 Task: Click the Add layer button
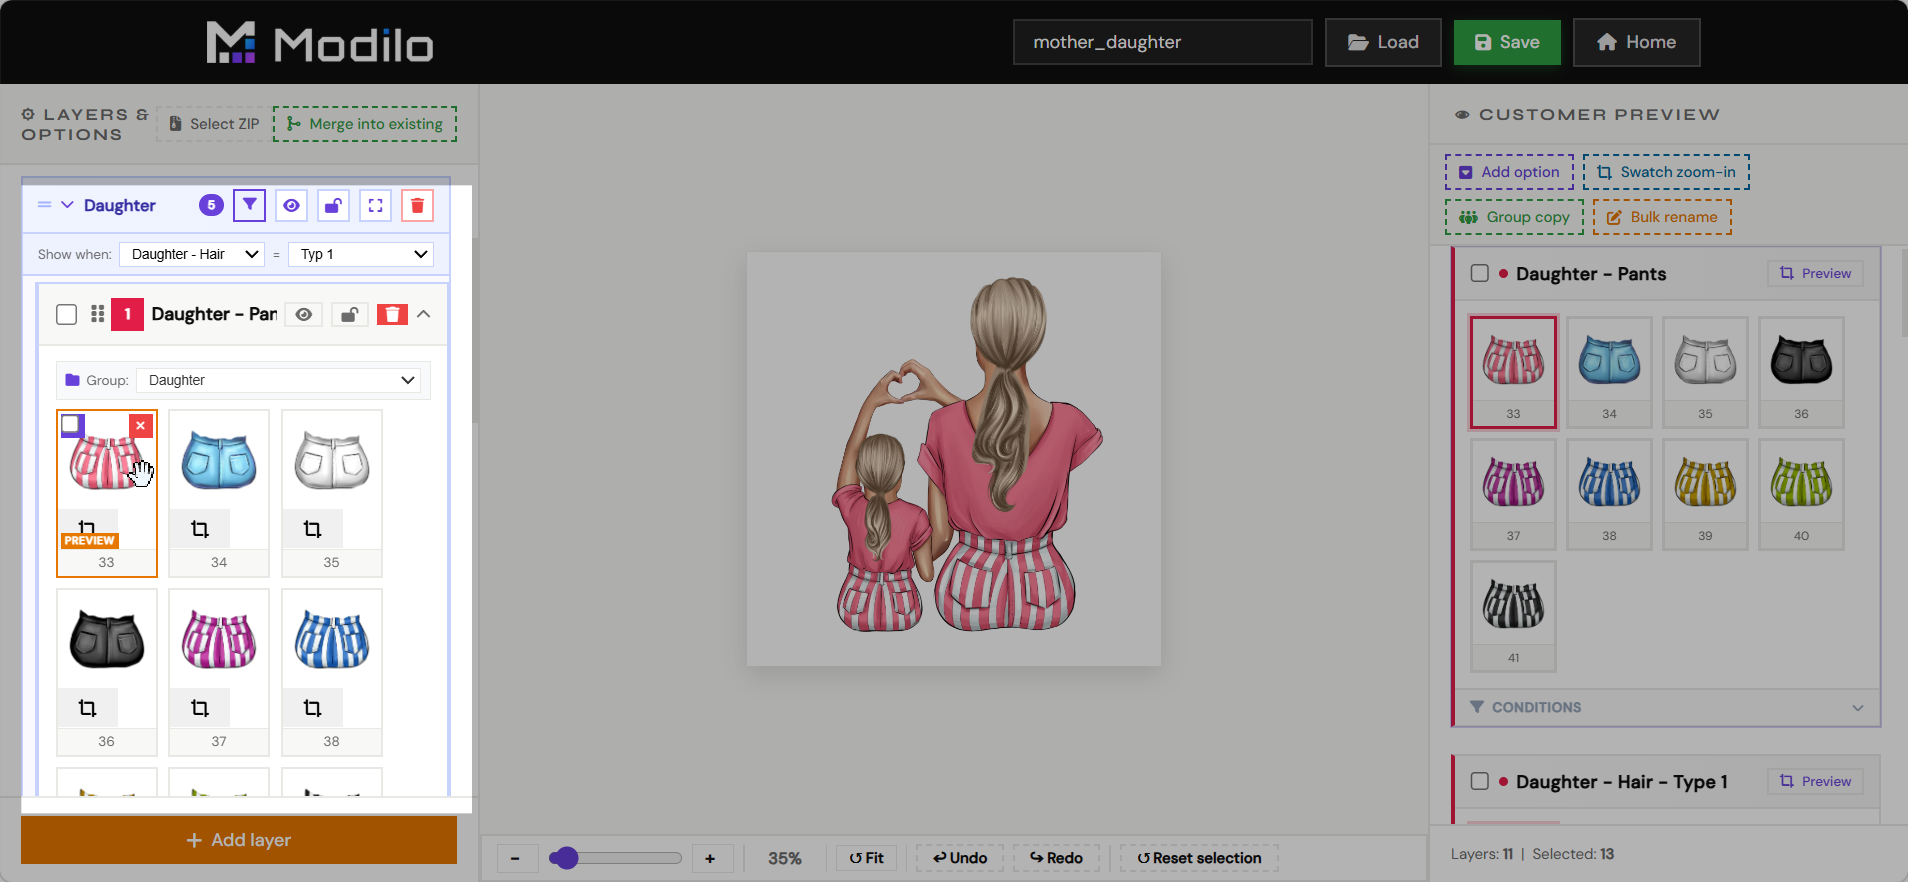(239, 840)
